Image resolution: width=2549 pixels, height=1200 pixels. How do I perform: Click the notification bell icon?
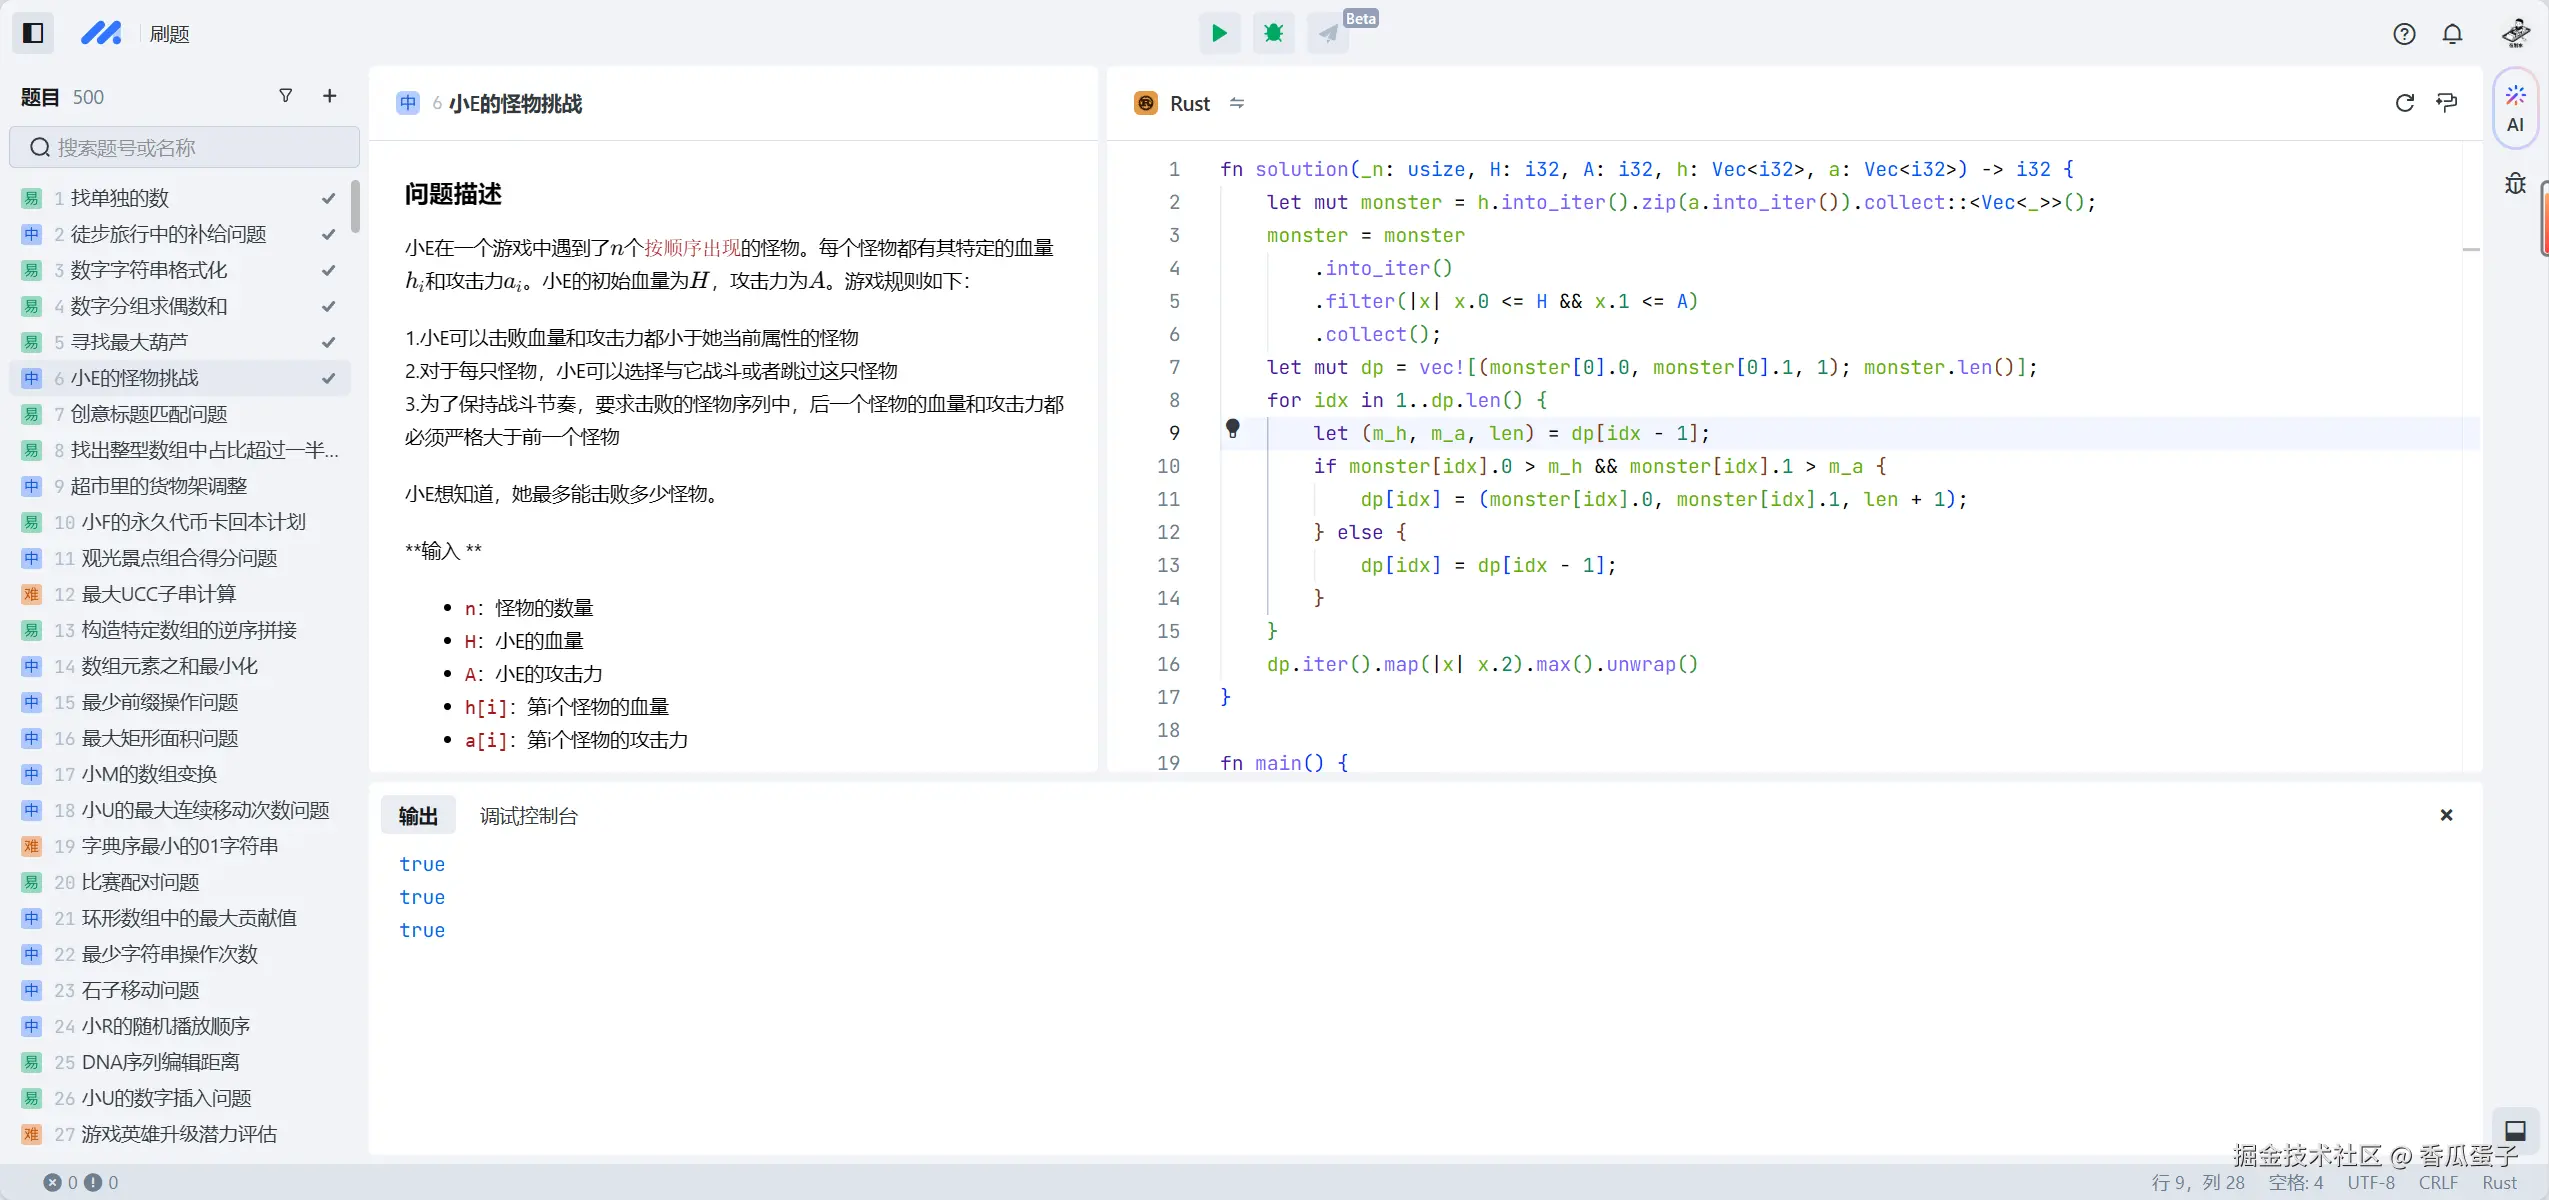(x=2452, y=34)
